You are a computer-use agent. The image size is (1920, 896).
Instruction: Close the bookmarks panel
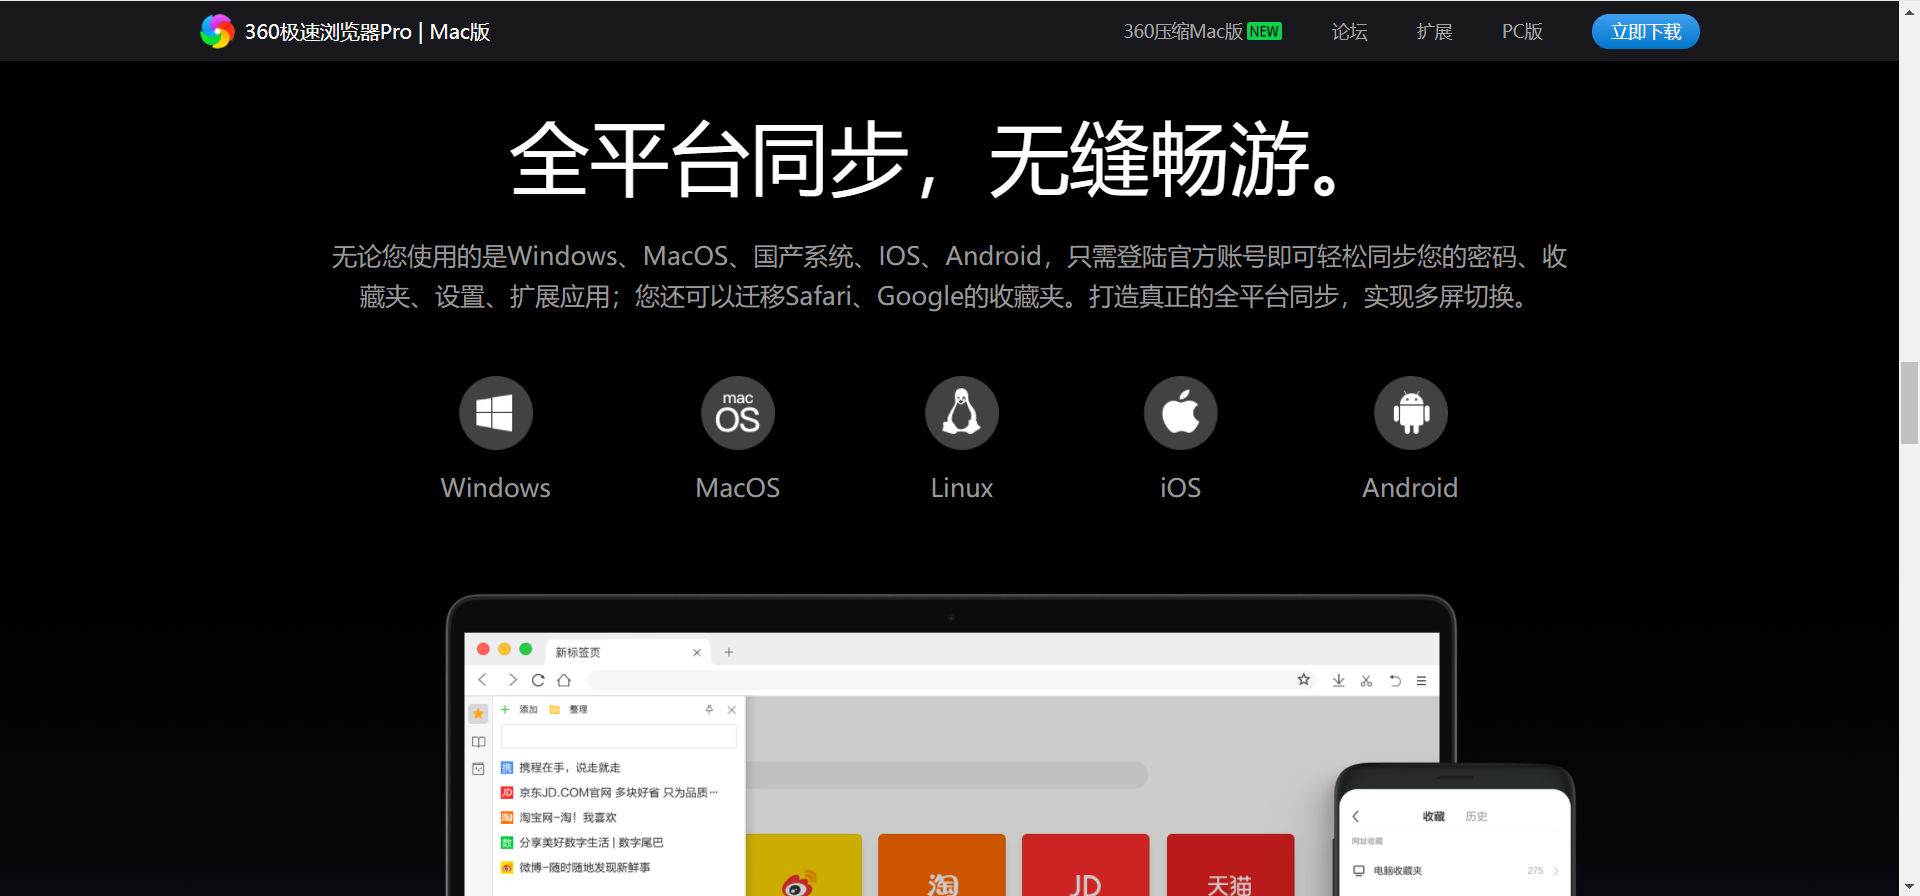[x=731, y=709]
